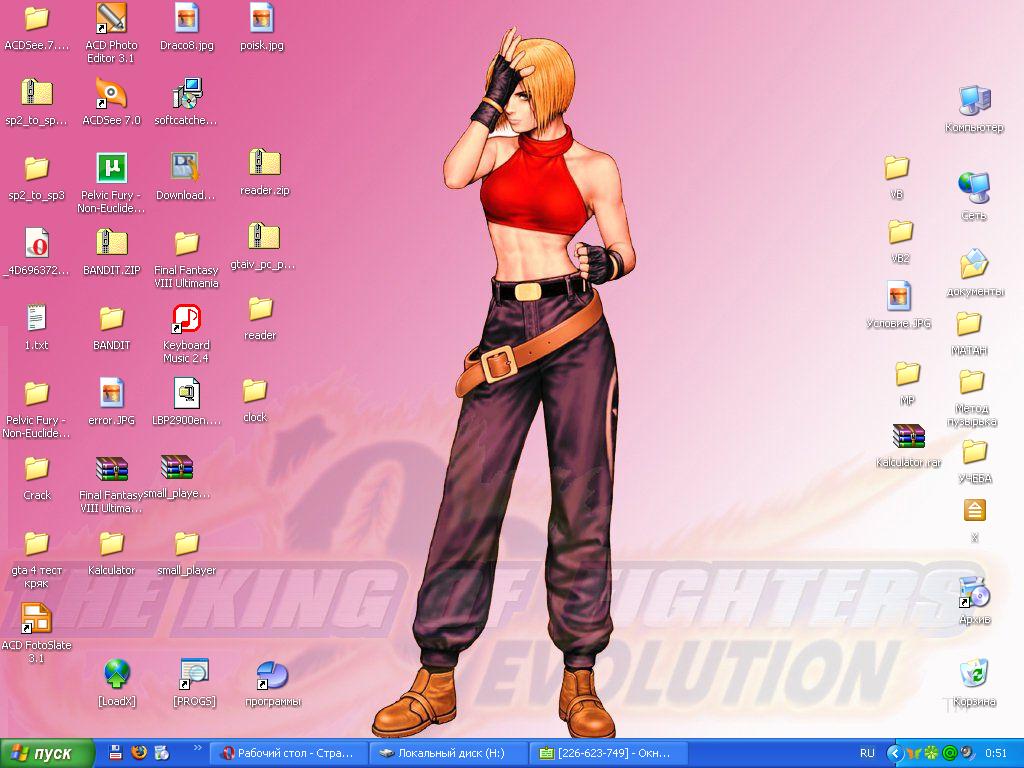1024x768 pixels.
Task: Select the poisk.jpg image file
Action: click(261, 19)
